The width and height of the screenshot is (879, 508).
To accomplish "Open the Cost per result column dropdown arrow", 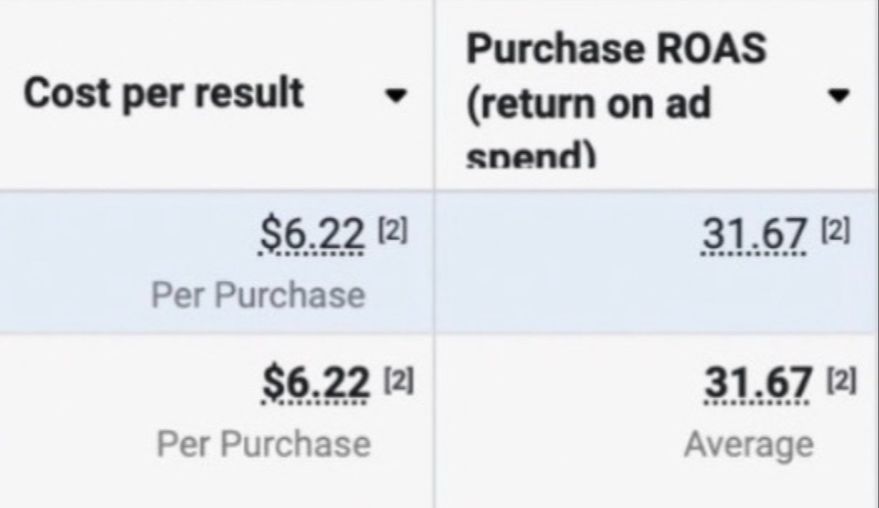I will pyautogui.click(x=396, y=96).
